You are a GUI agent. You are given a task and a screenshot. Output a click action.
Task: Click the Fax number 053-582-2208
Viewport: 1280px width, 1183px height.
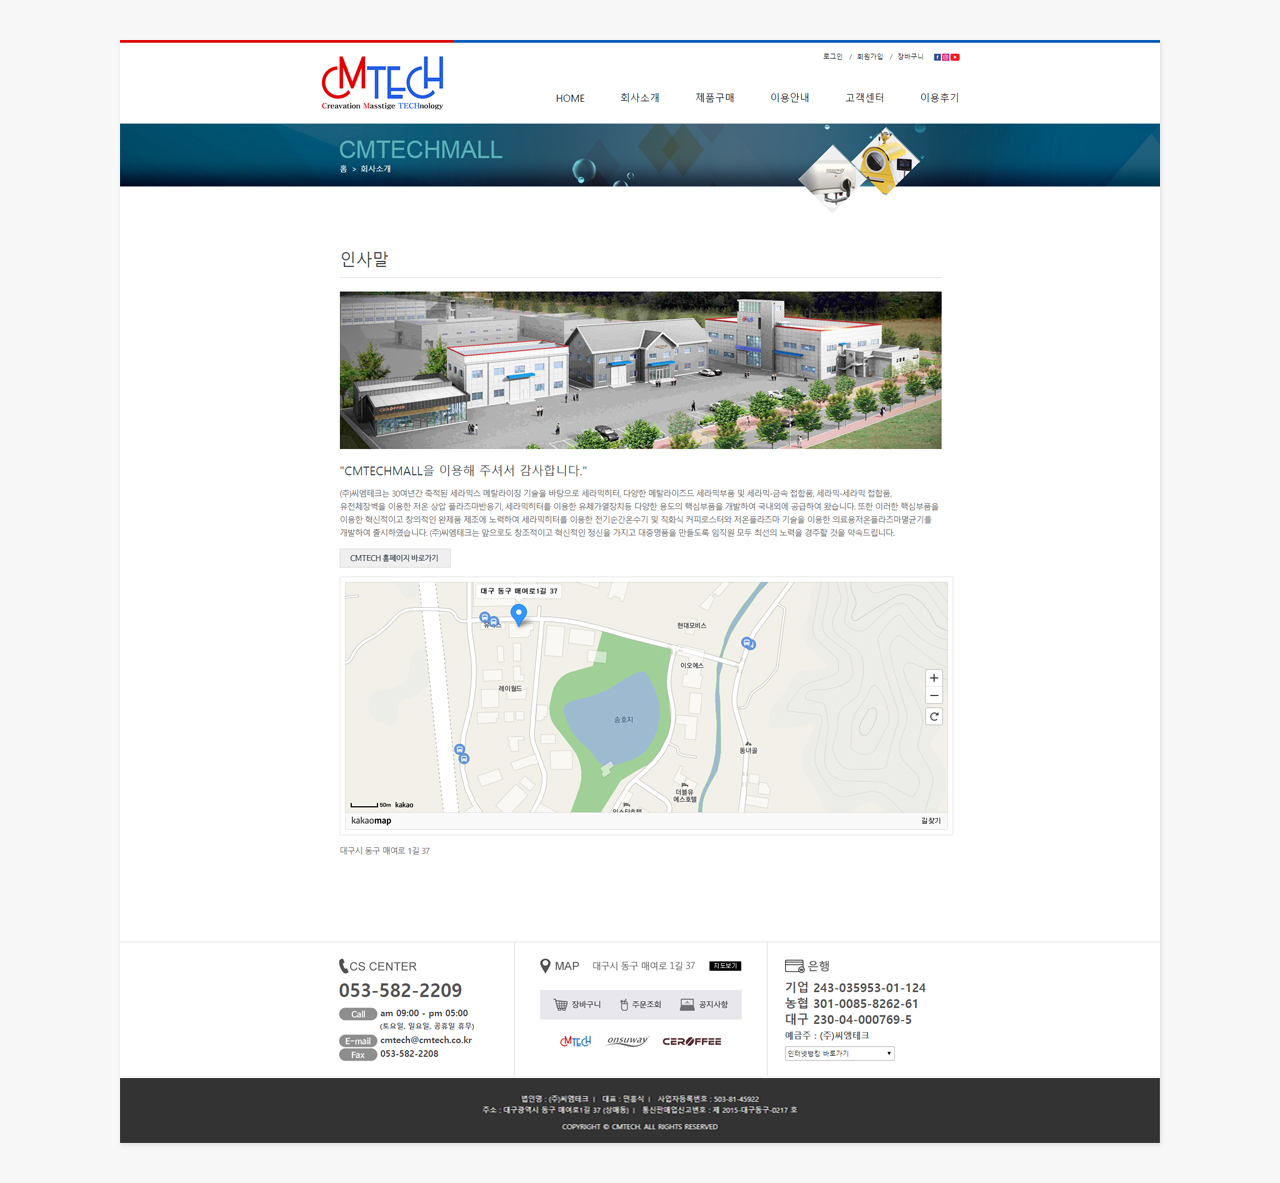tap(409, 1054)
